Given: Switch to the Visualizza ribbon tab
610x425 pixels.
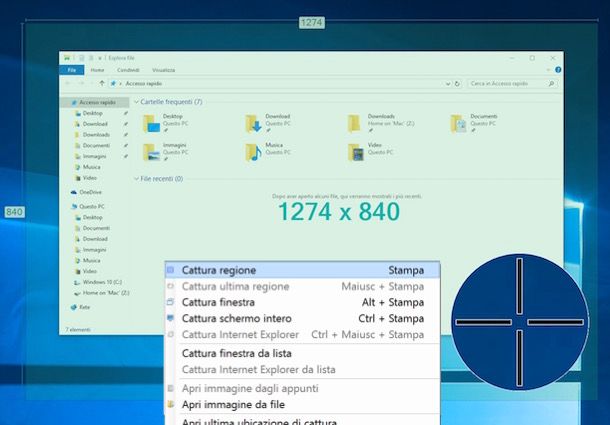Looking at the screenshot, I should [163, 71].
